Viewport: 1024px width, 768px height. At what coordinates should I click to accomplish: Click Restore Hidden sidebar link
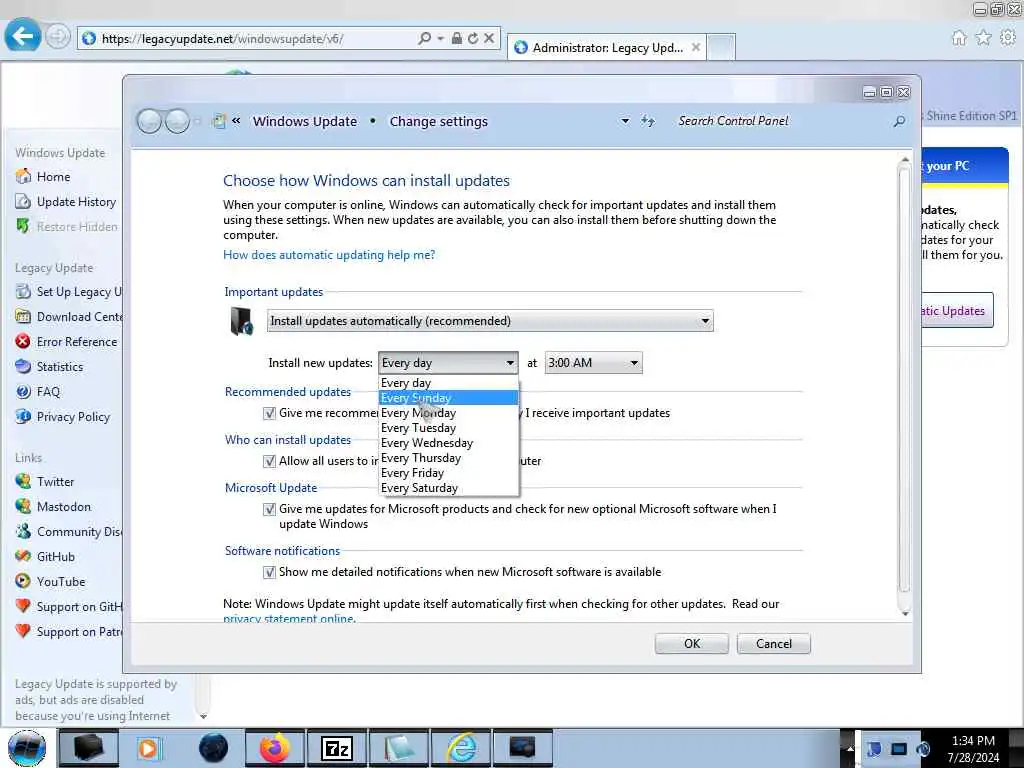pyautogui.click(x=77, y=227)
